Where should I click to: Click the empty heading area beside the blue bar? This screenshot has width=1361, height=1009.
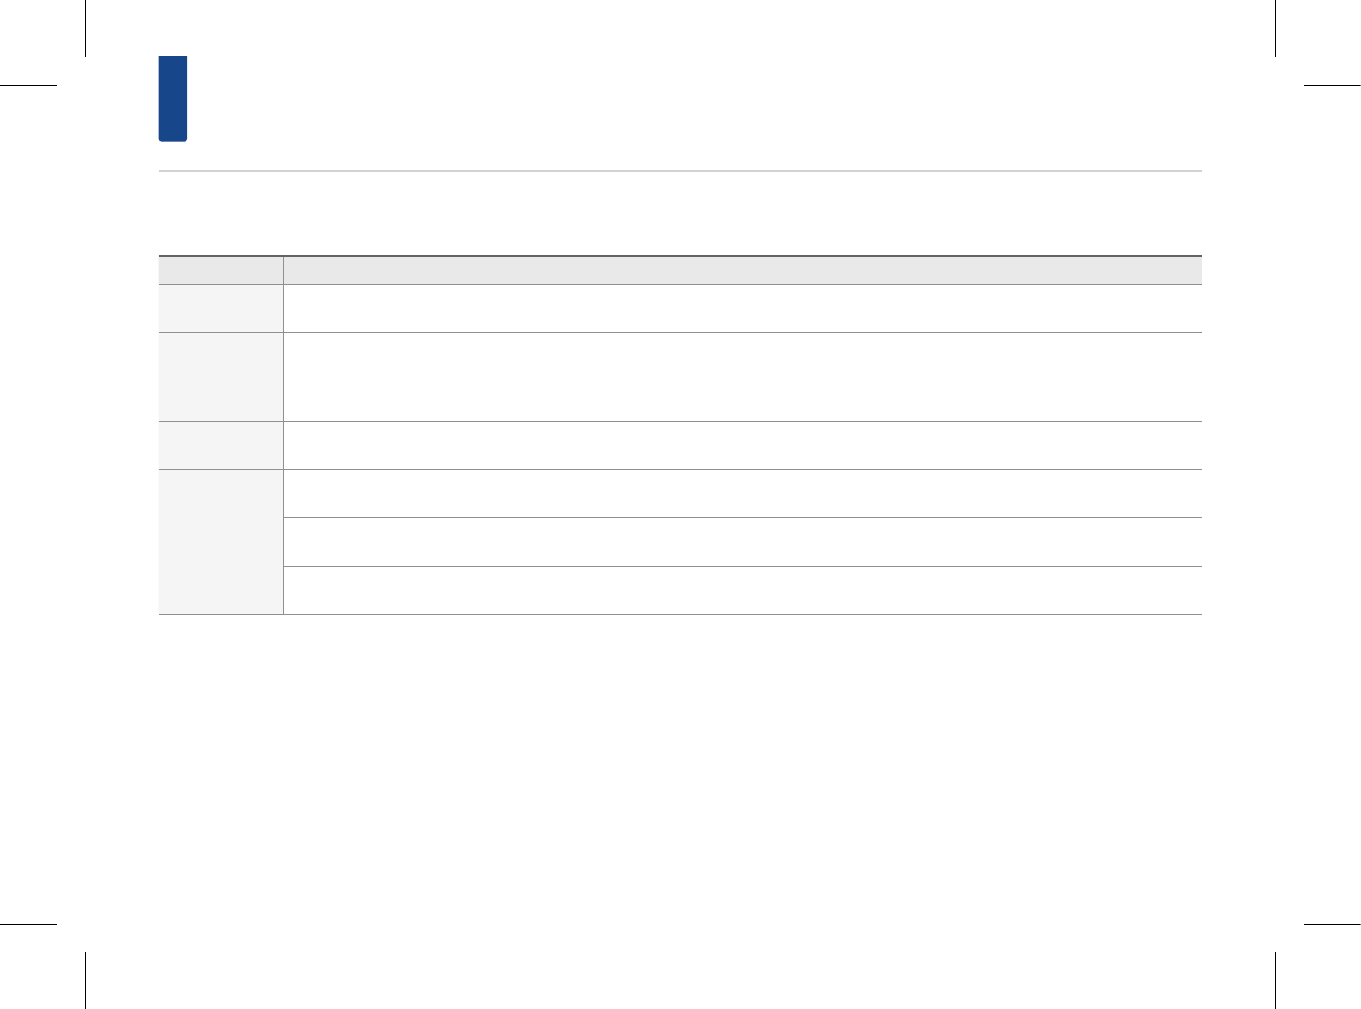pos(600,98)
